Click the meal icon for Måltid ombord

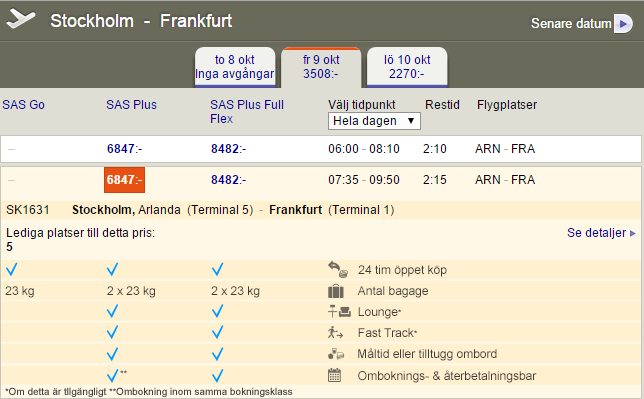(x=336, y=354)
